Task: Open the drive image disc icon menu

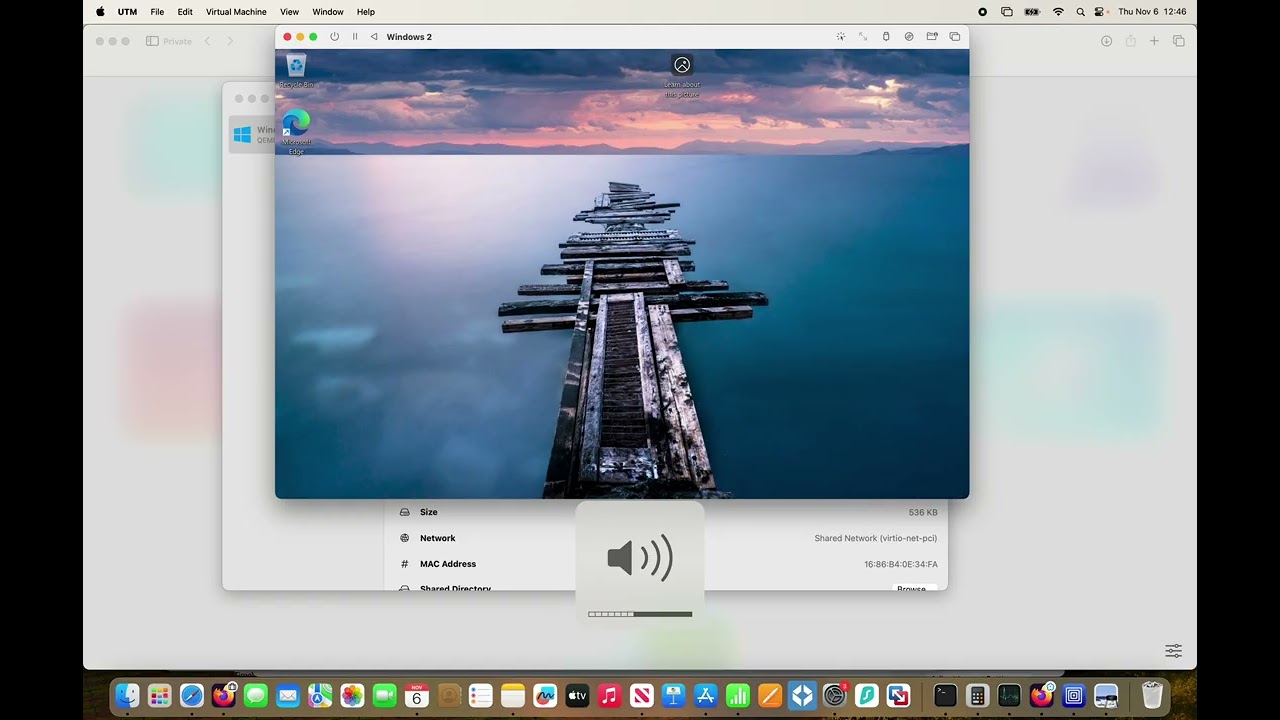Action: click(909, 37)
